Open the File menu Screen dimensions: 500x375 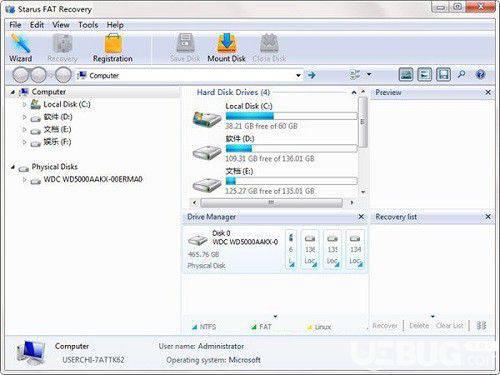pos(15,25)
